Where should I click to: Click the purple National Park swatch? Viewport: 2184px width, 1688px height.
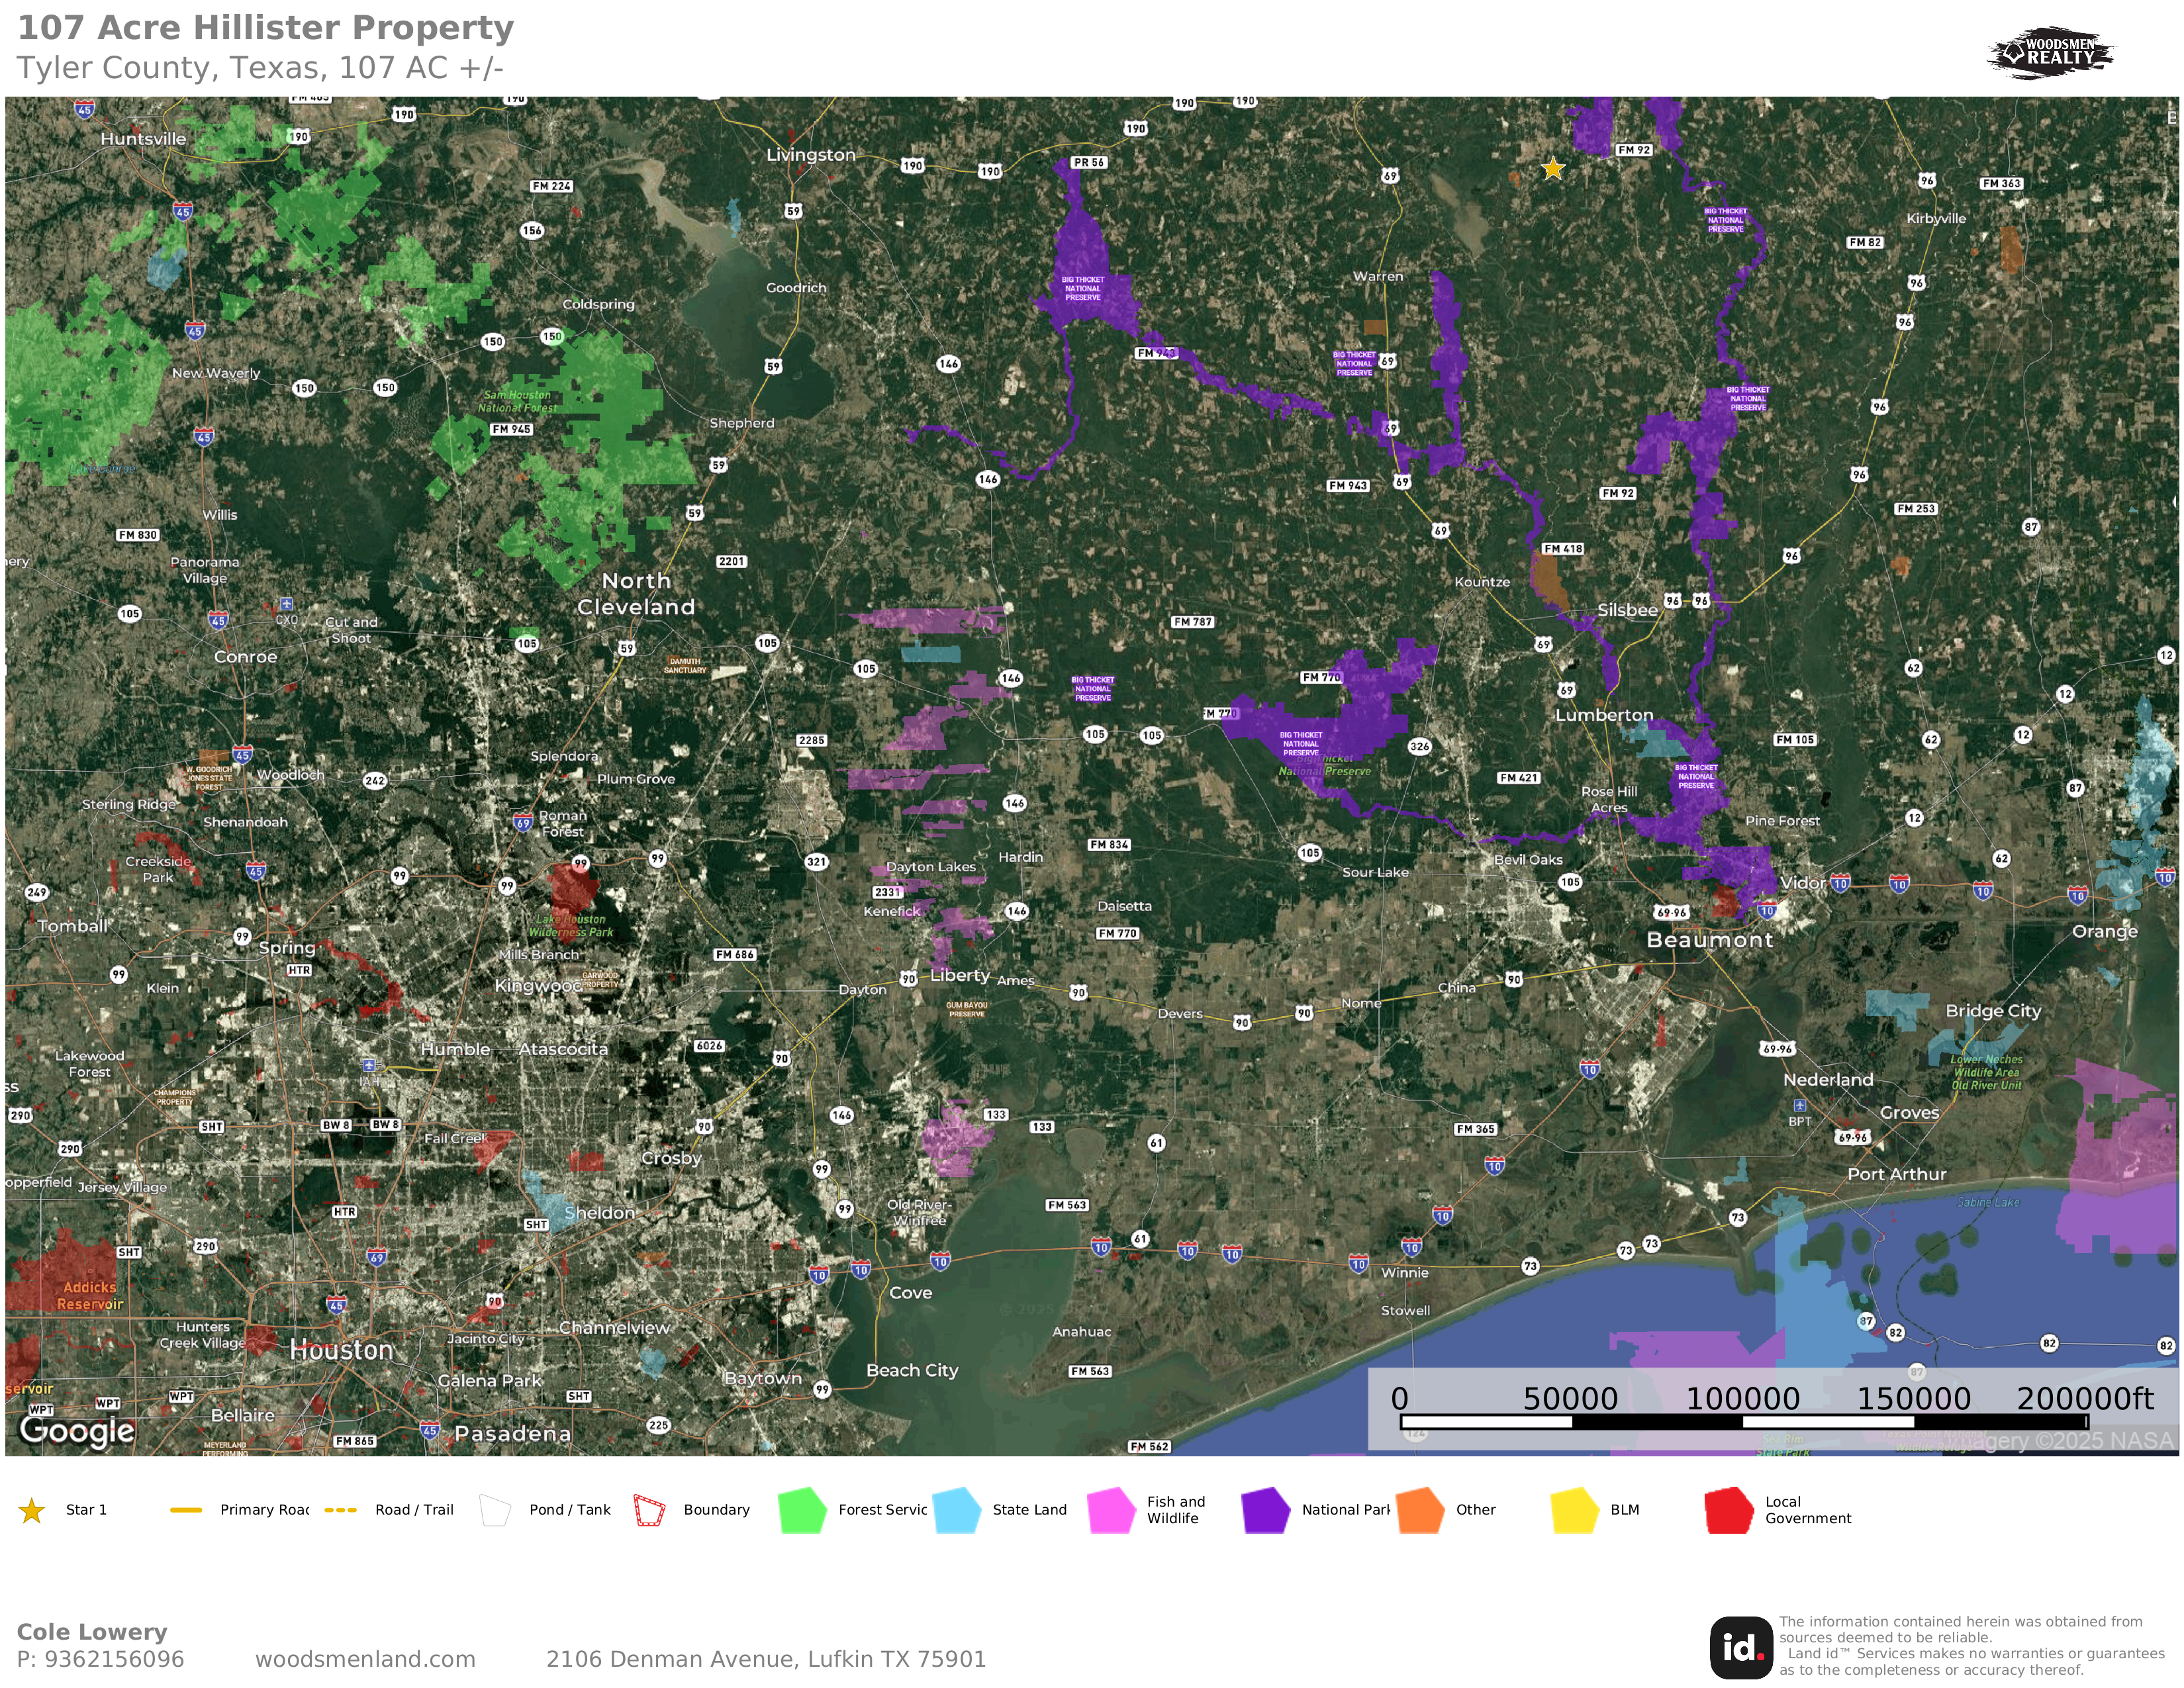[1265, 1510]
